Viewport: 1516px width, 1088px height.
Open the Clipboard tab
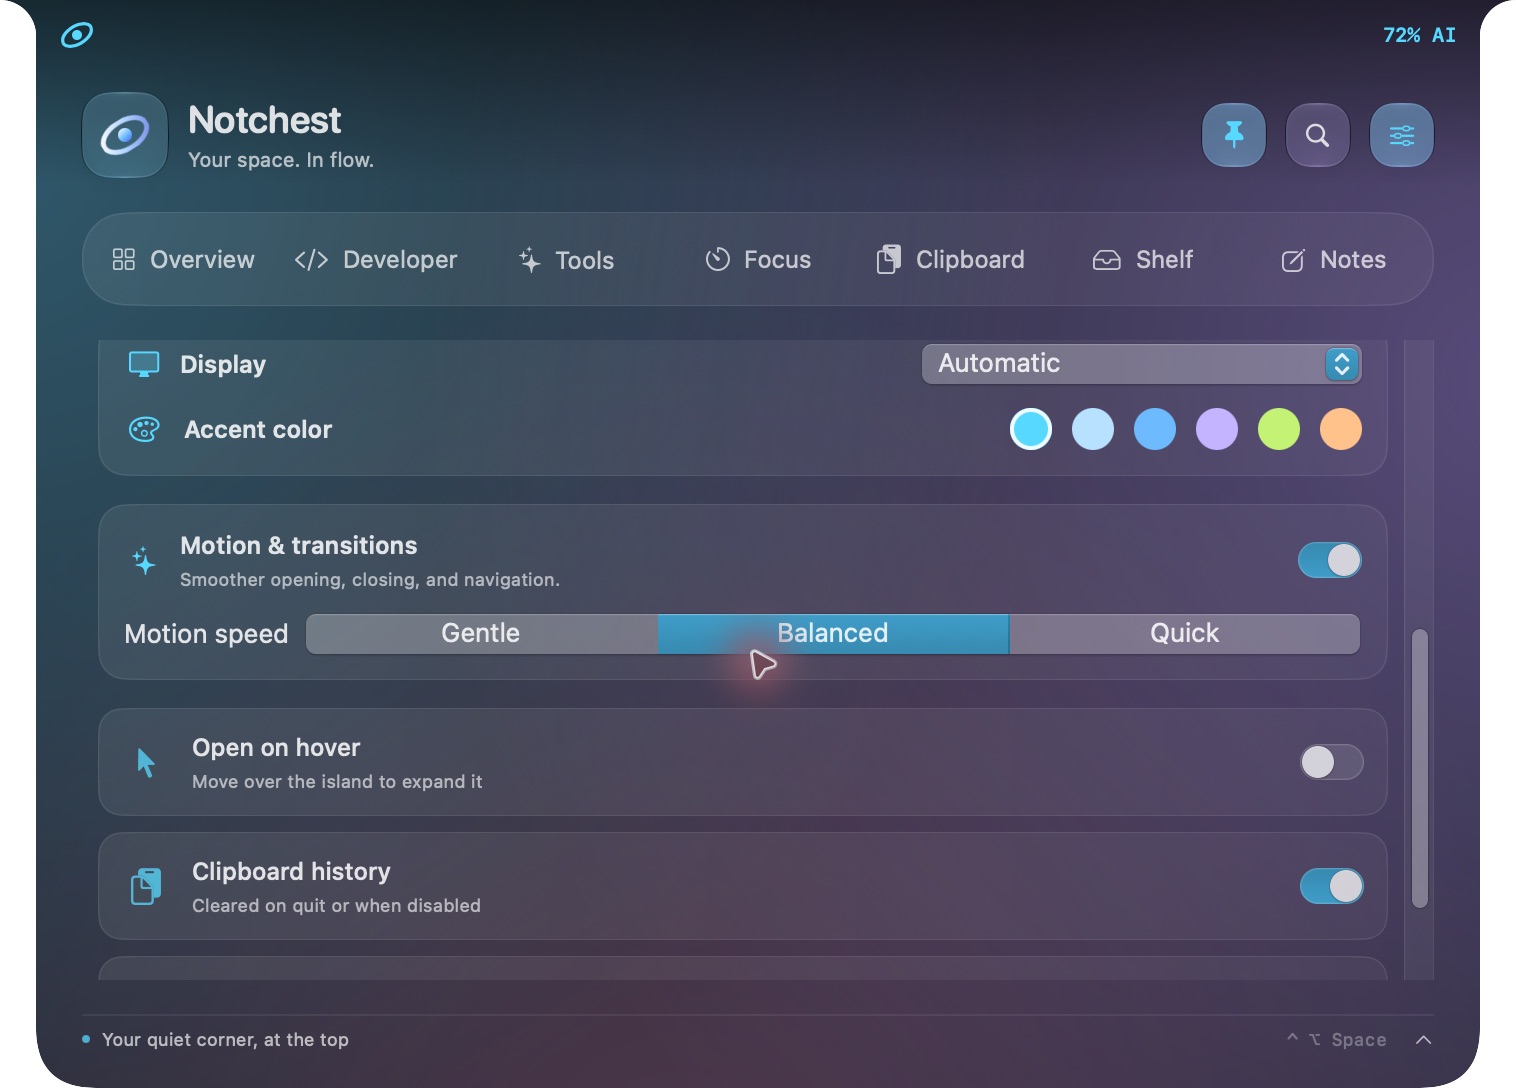[x=950, y=260]
